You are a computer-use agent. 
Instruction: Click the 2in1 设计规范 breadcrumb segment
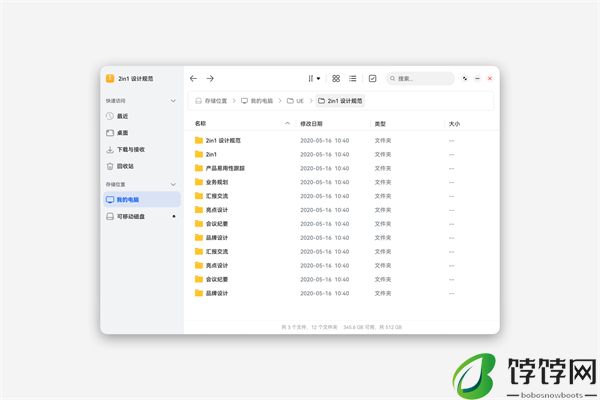point(340,101)
